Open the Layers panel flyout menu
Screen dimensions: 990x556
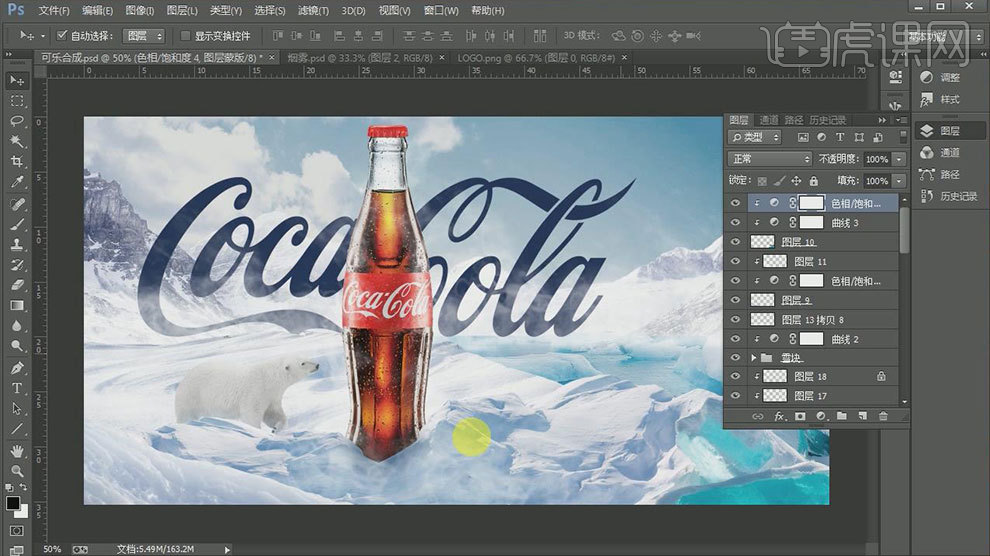(x=900, y=120)
